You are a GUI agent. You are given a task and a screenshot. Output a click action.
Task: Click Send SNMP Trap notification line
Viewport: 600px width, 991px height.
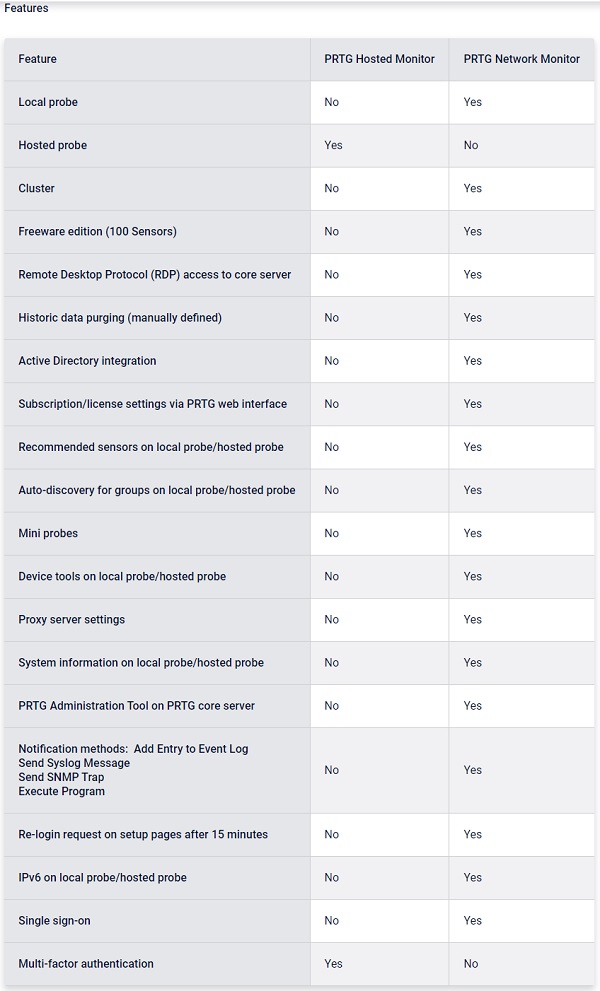click(x=61, y=777)
